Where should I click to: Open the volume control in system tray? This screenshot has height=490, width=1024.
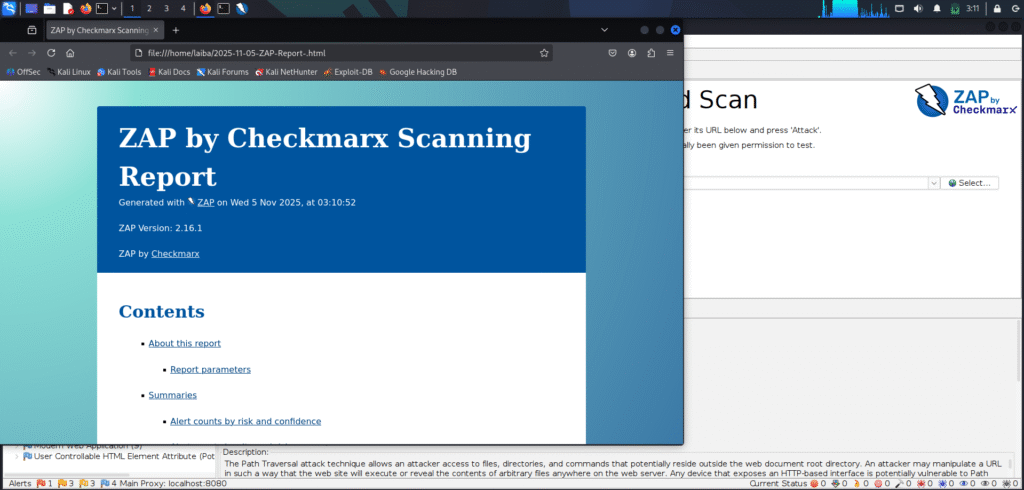click(x=918, y=8)
